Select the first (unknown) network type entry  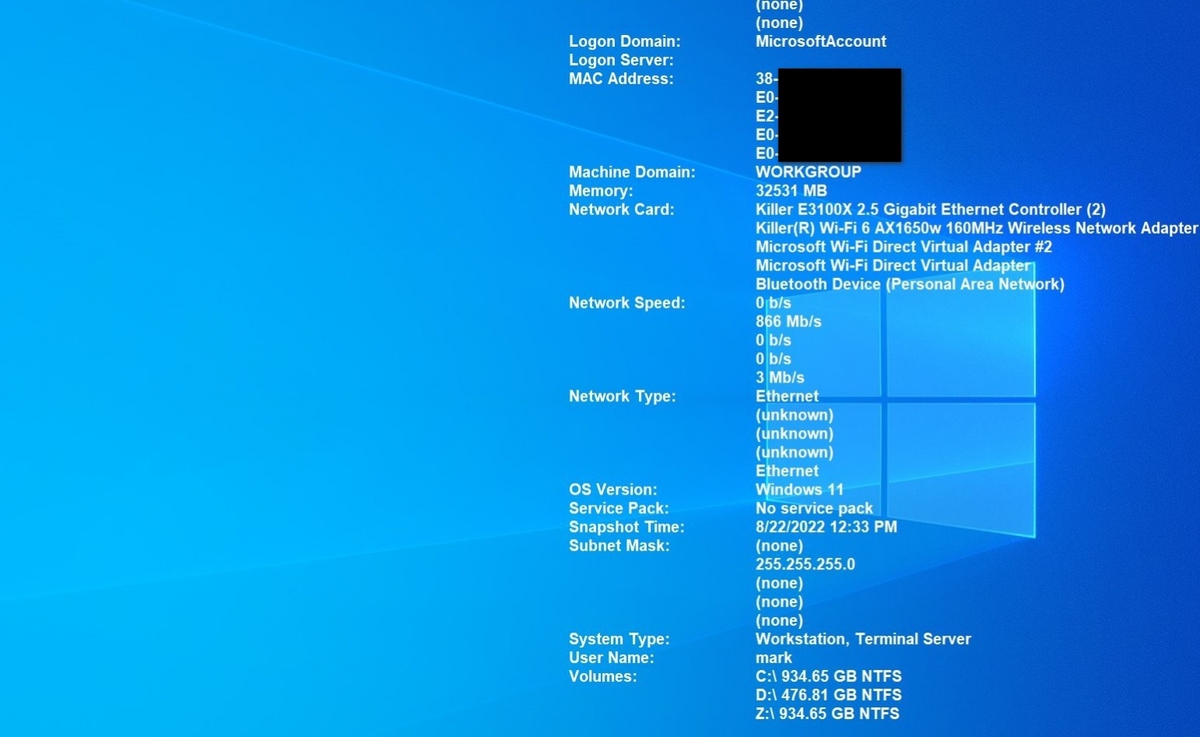793,414
